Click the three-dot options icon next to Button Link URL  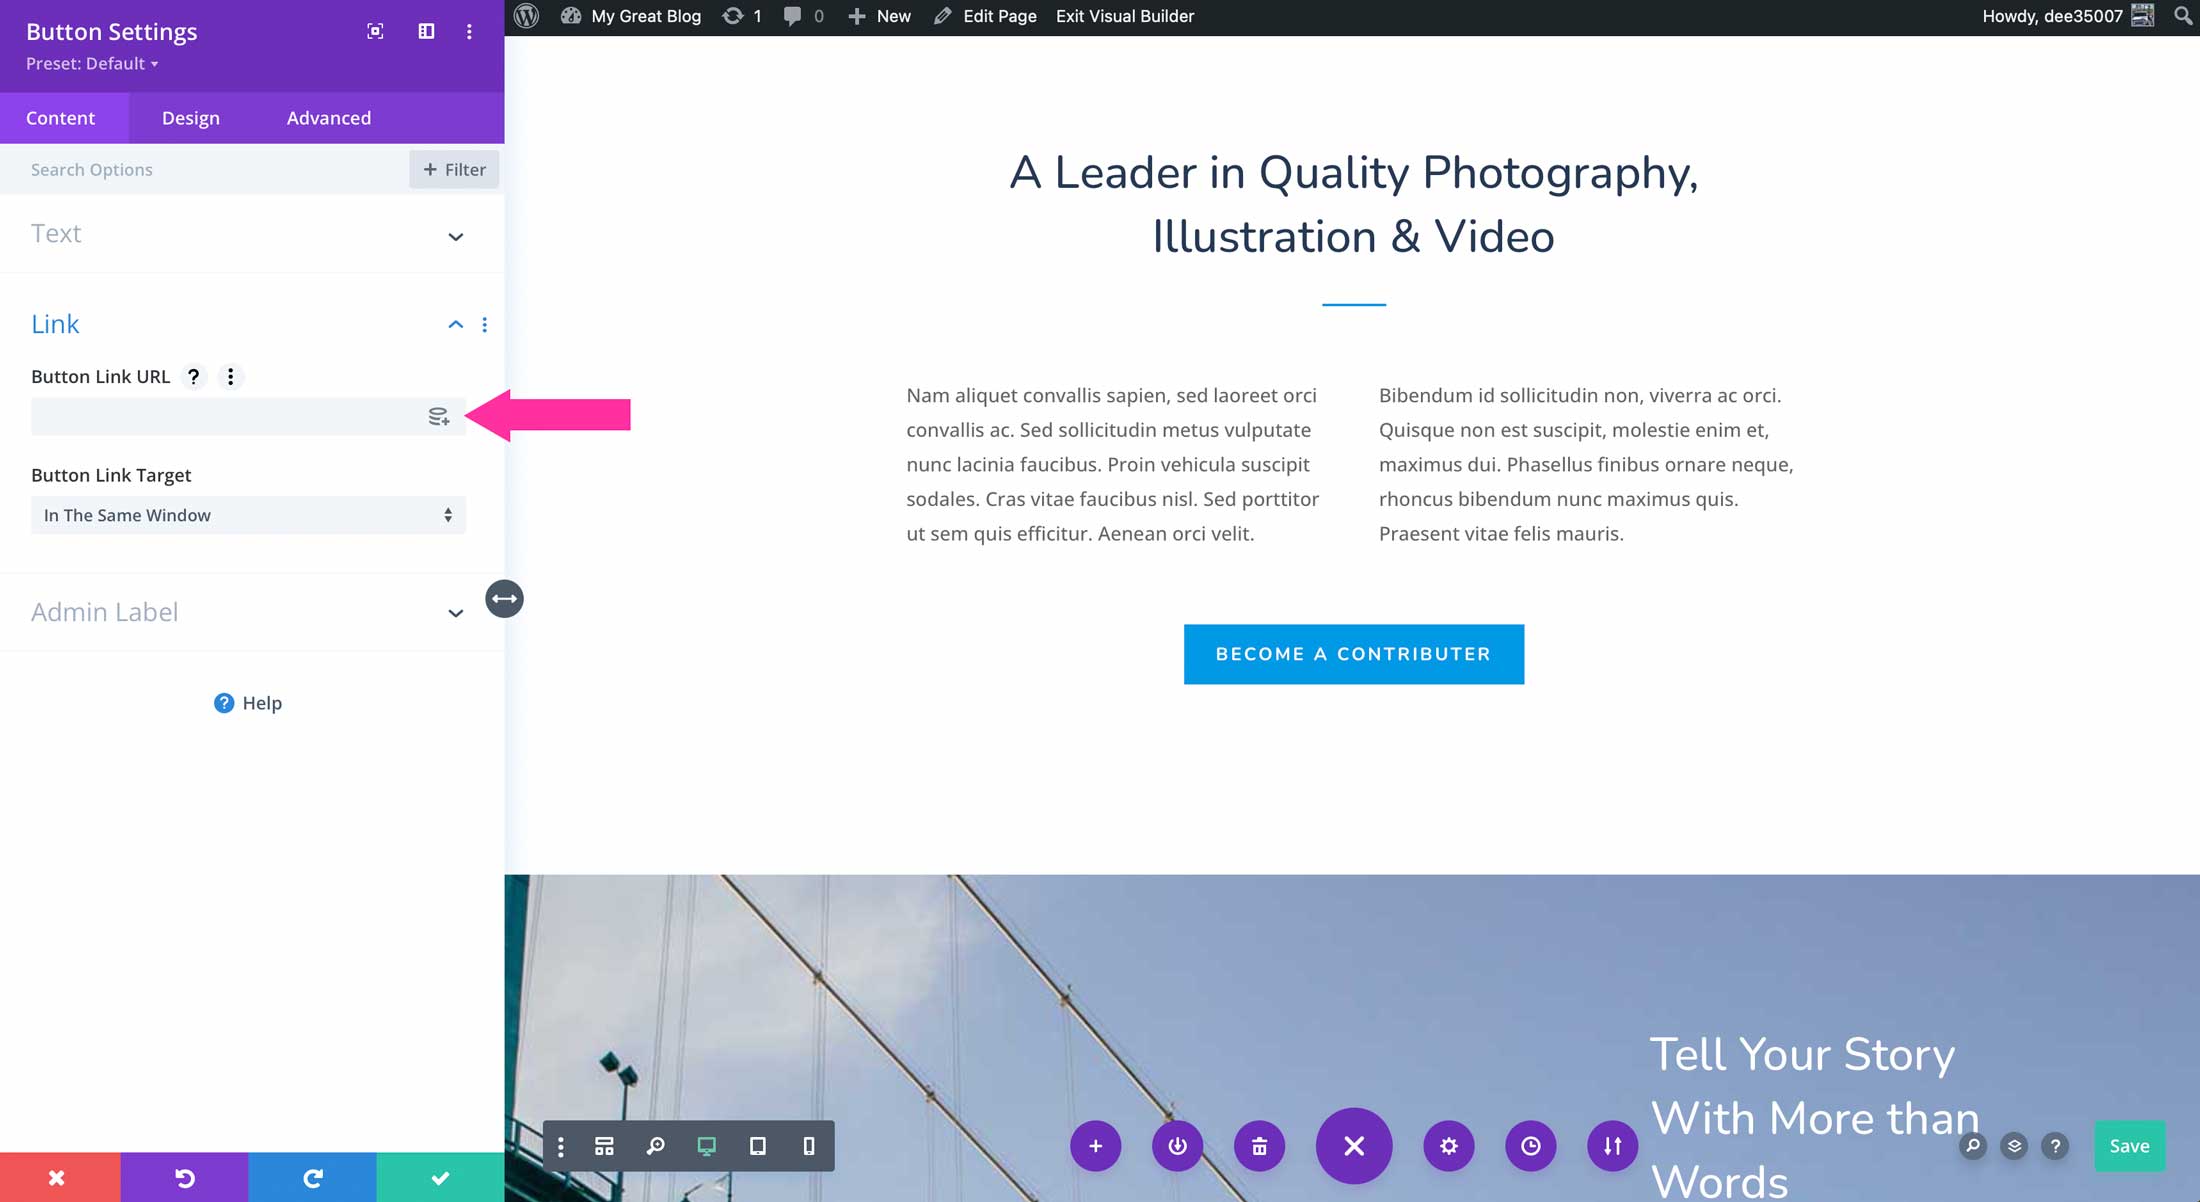229,376
